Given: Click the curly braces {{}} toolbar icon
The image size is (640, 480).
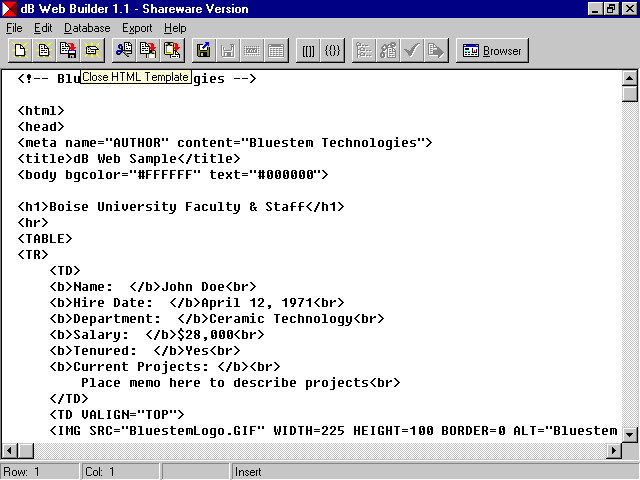Looking at the screenshot, I should [x=332, y=50].
